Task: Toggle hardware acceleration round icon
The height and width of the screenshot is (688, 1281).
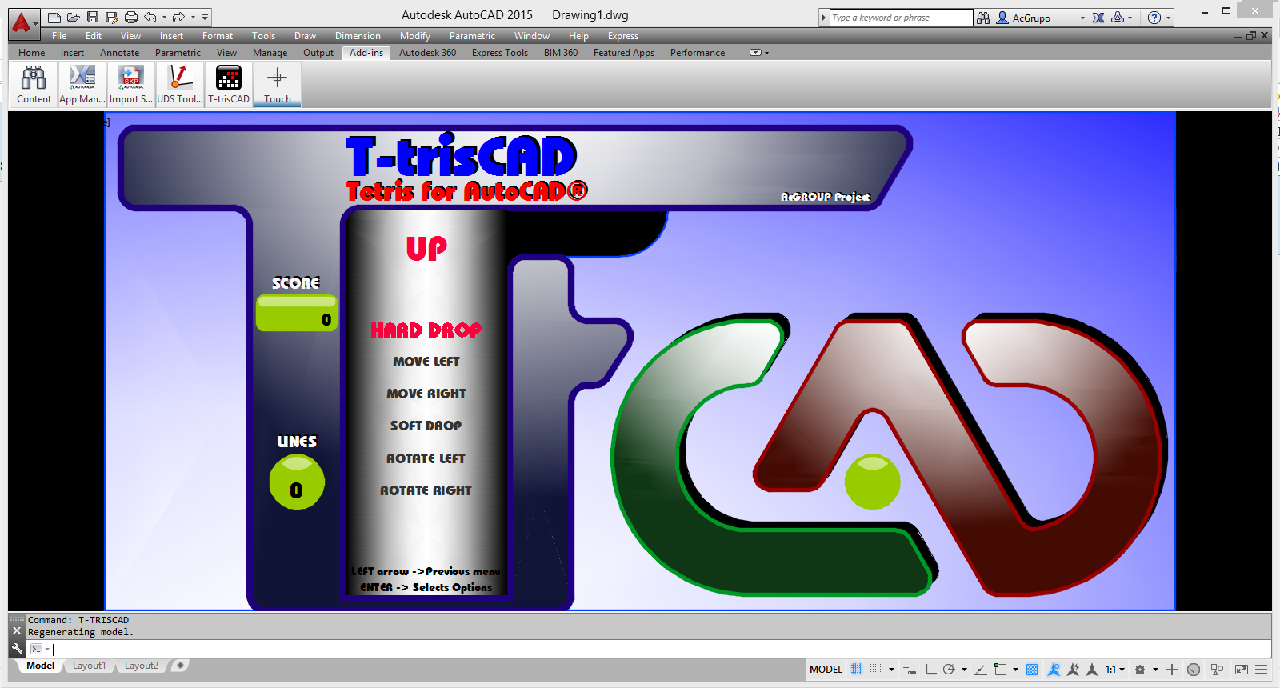Action: coord(1193,669)
